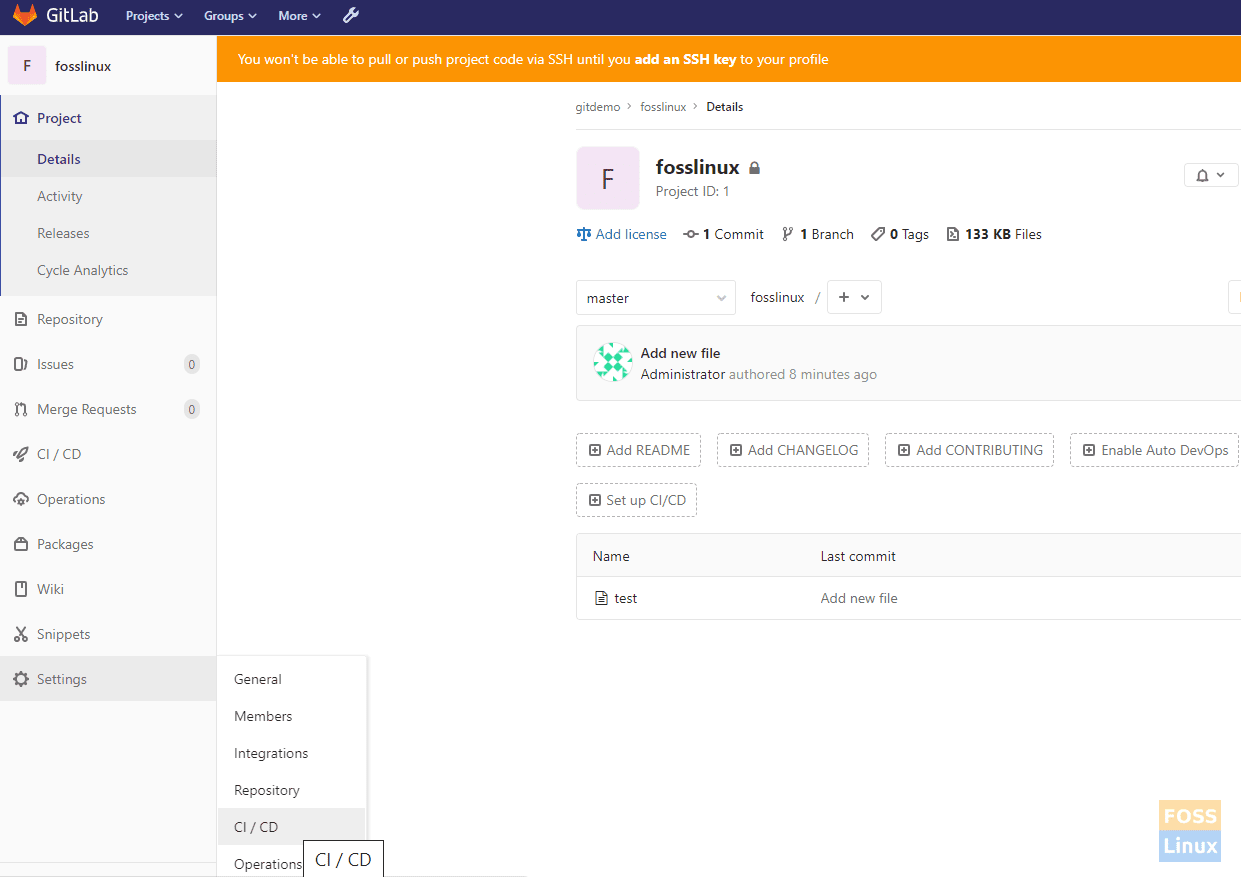Click the Last commit column header
1241x877 pixels.
(858, 556)
